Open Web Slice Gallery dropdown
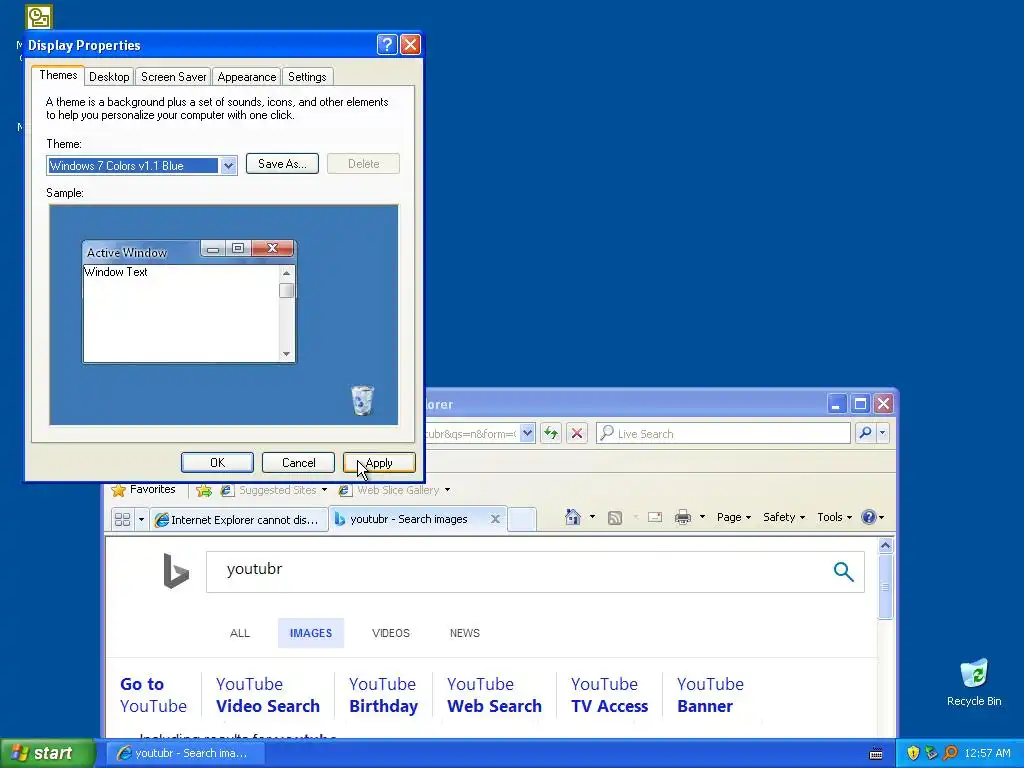This screenshot has width=1024, height=768. pyautogui.click(x=394, y=490)
